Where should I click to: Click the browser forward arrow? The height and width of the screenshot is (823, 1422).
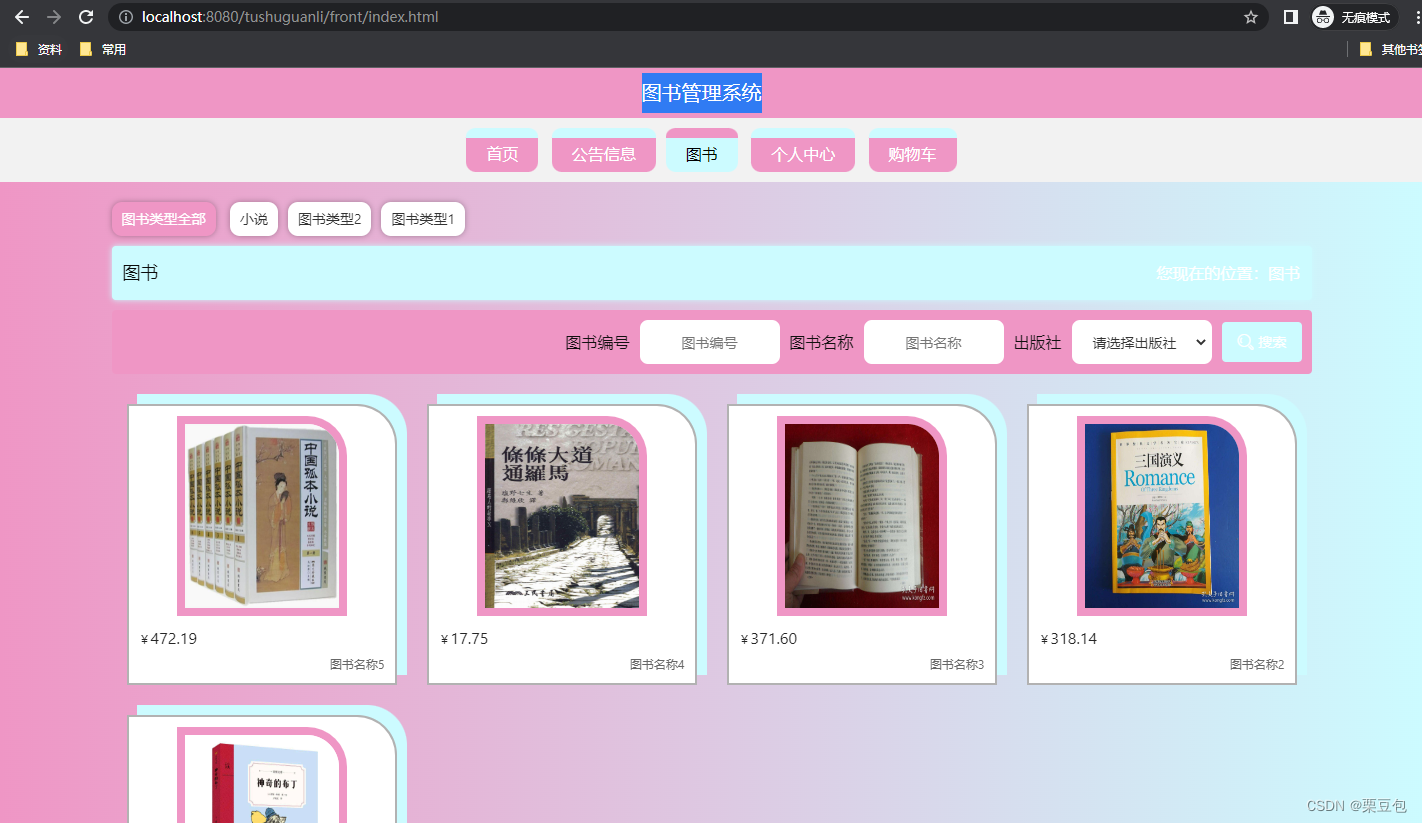[54, 17]
